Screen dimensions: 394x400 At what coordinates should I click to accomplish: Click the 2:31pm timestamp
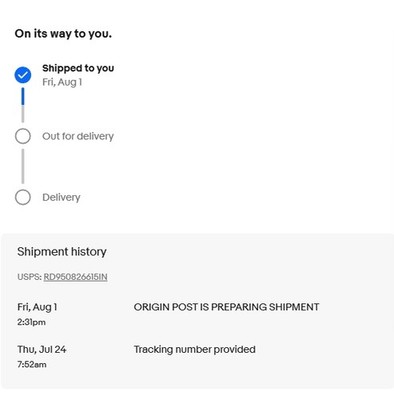point(31,322)
